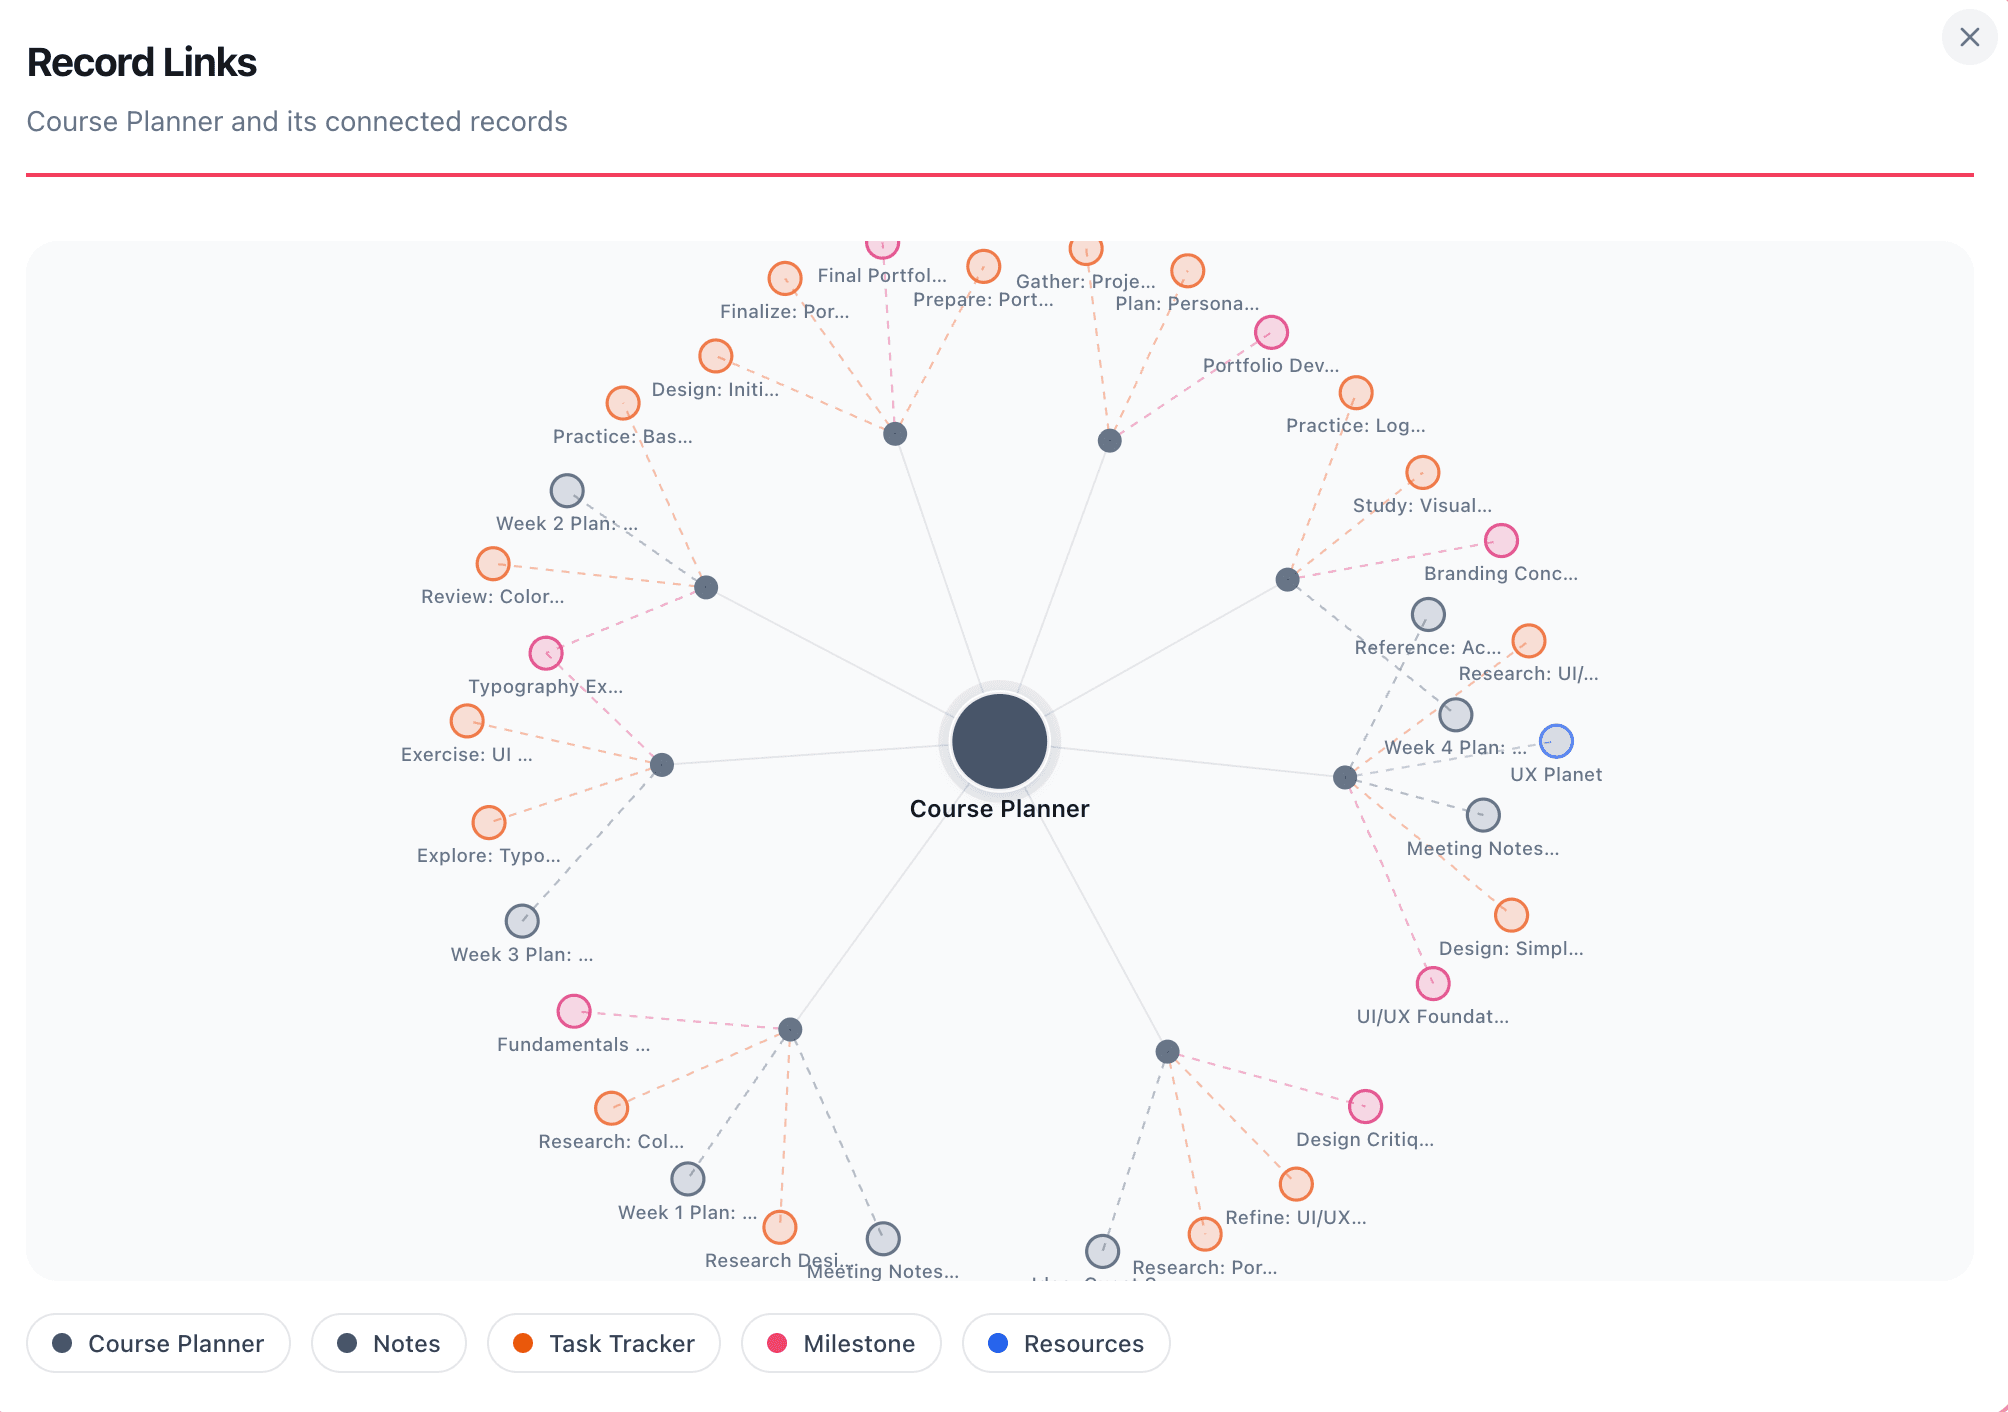Select the UX Planet resource node
This screenshot has width=2008, height=1412.
(x=1556, y=741)
